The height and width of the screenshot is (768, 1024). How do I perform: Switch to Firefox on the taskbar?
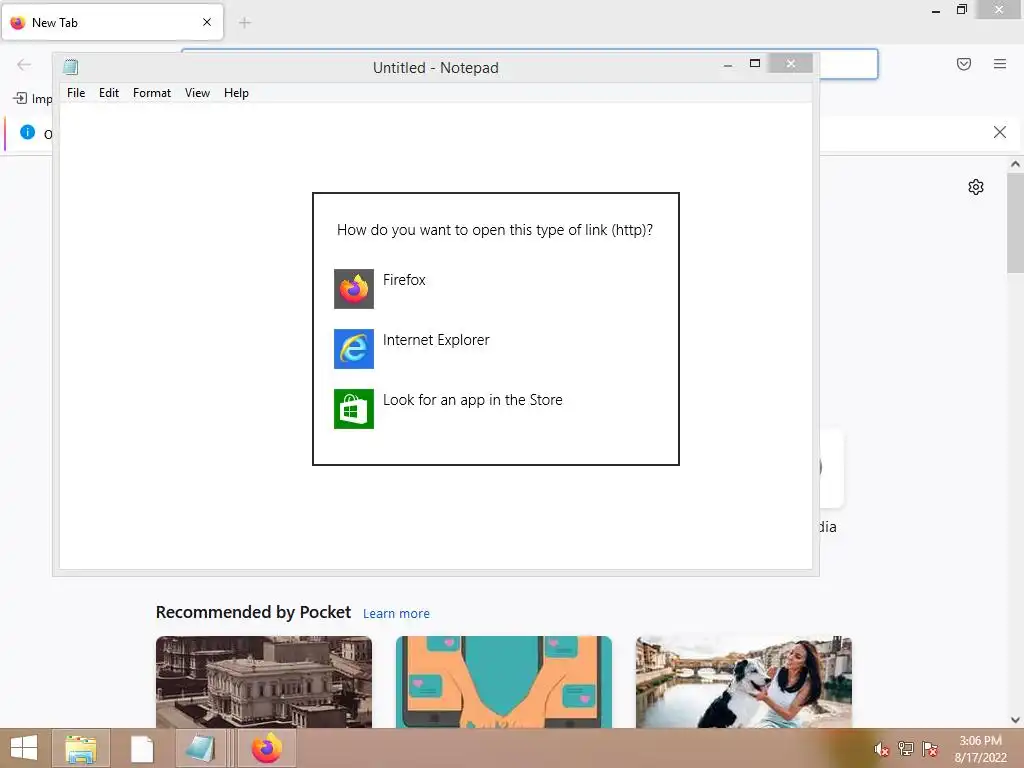(266, 748)
